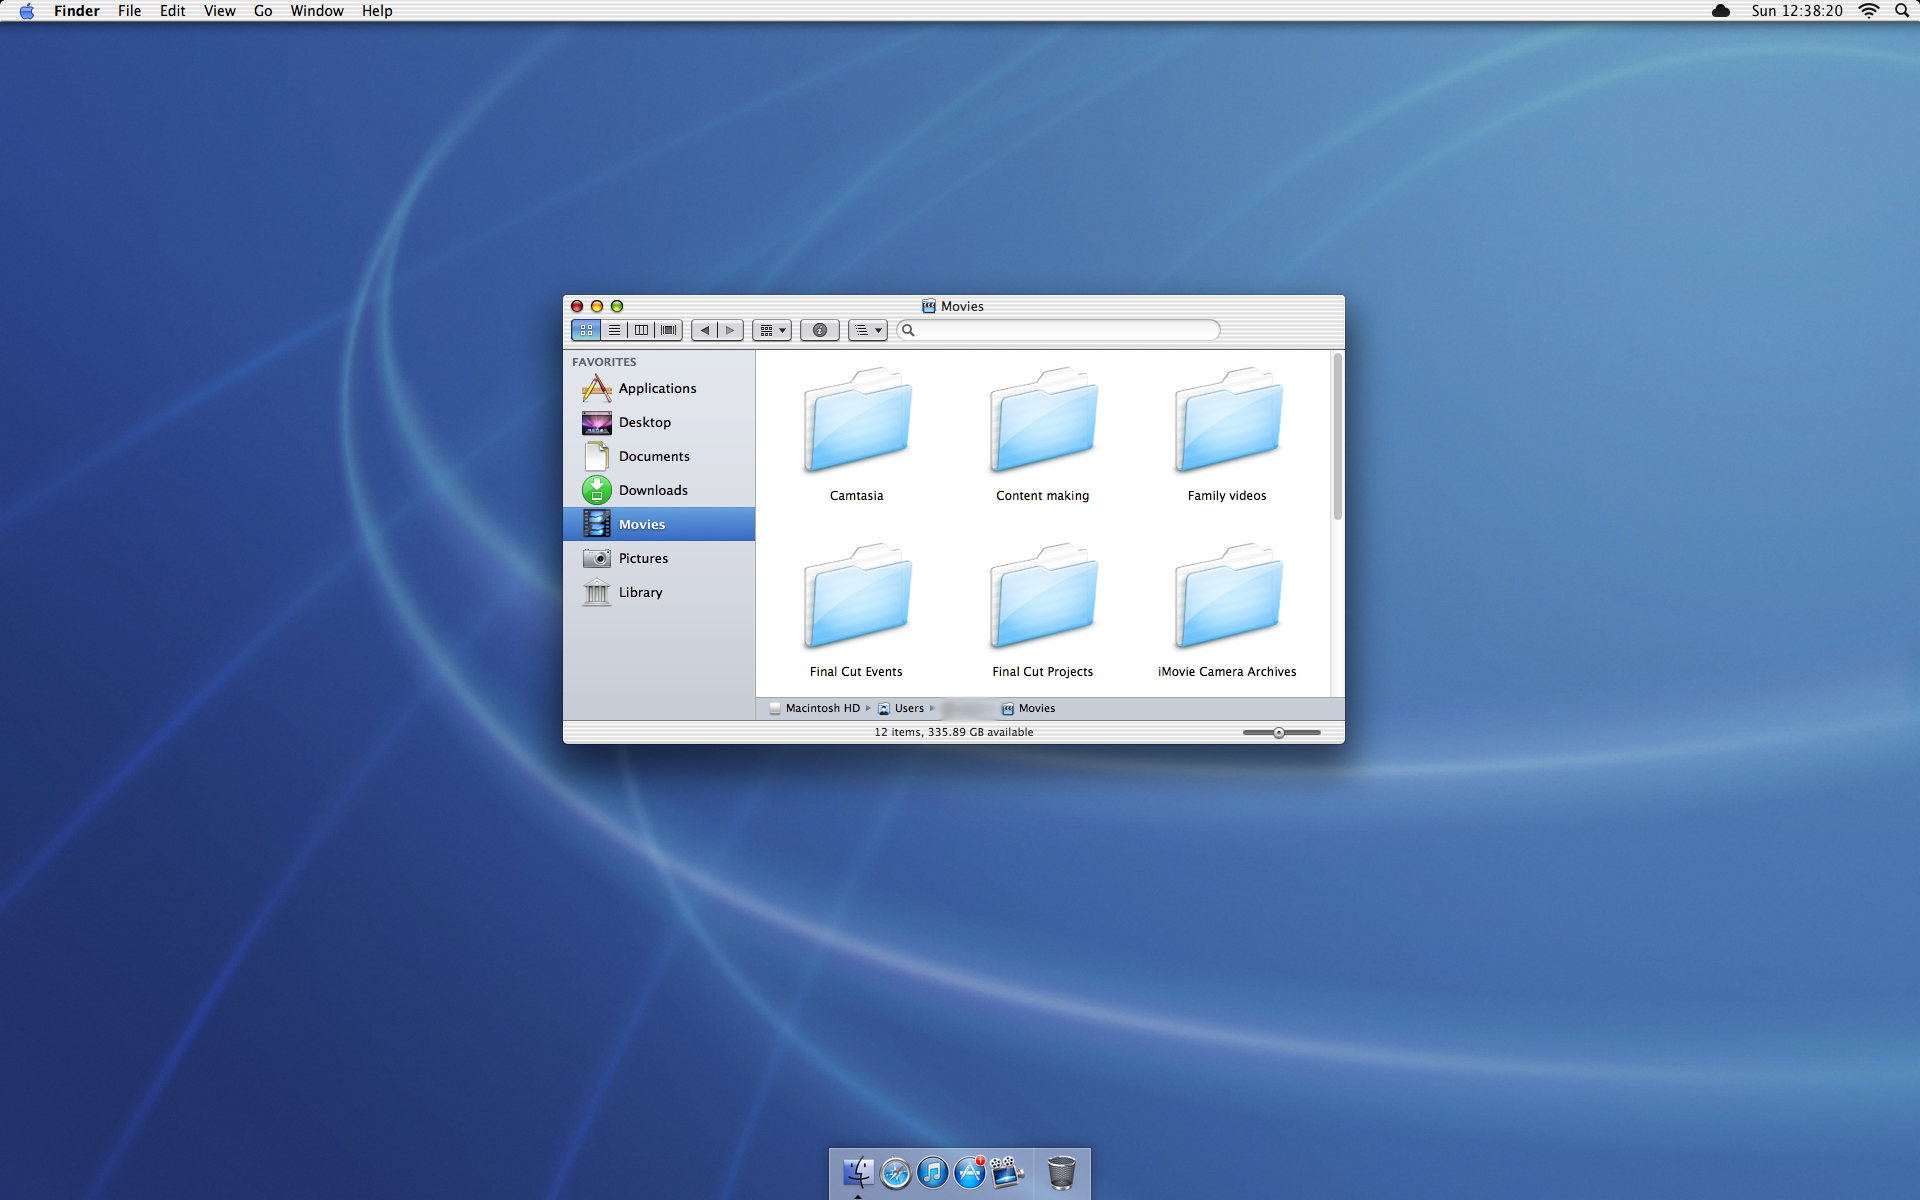Open the Go menu
This screenshot has height=1200, width=1920.
(263, 11)
